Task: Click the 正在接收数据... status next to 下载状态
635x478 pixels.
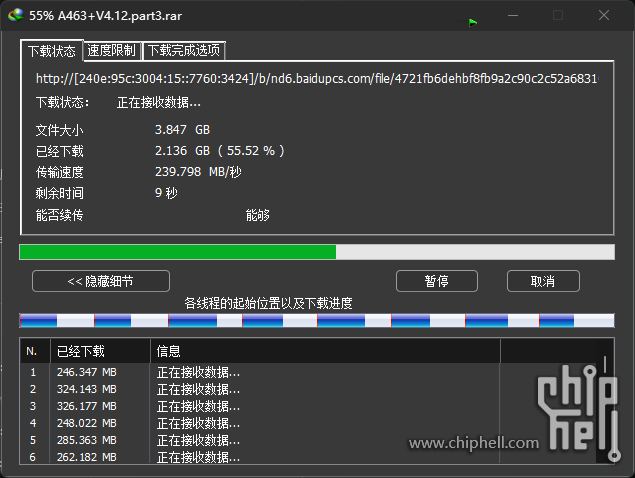Action: click(x=159, y=102)
